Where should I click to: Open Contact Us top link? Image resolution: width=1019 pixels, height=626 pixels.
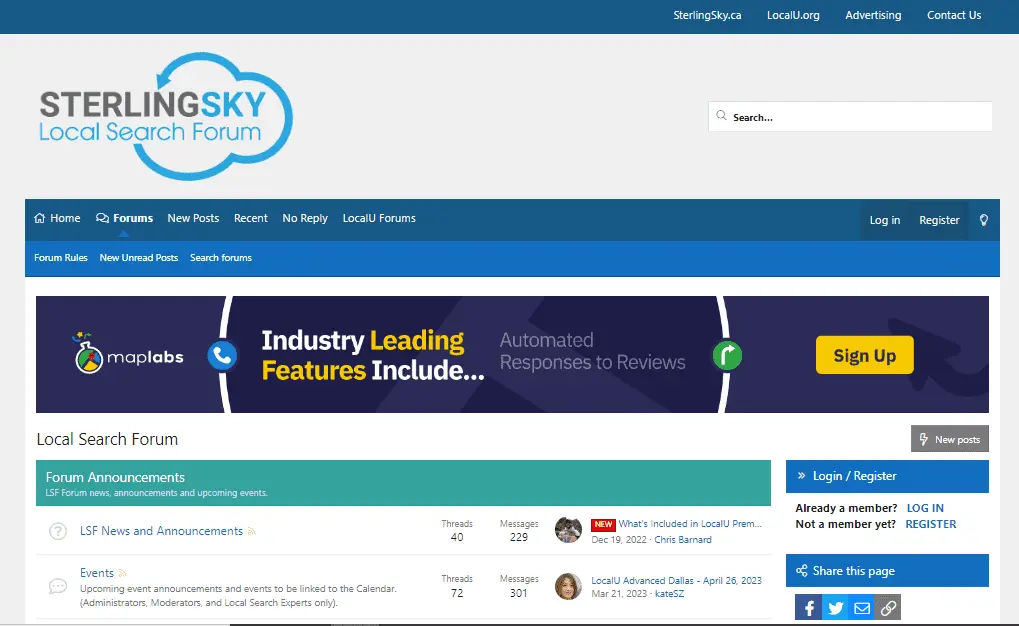click(954, 15)
